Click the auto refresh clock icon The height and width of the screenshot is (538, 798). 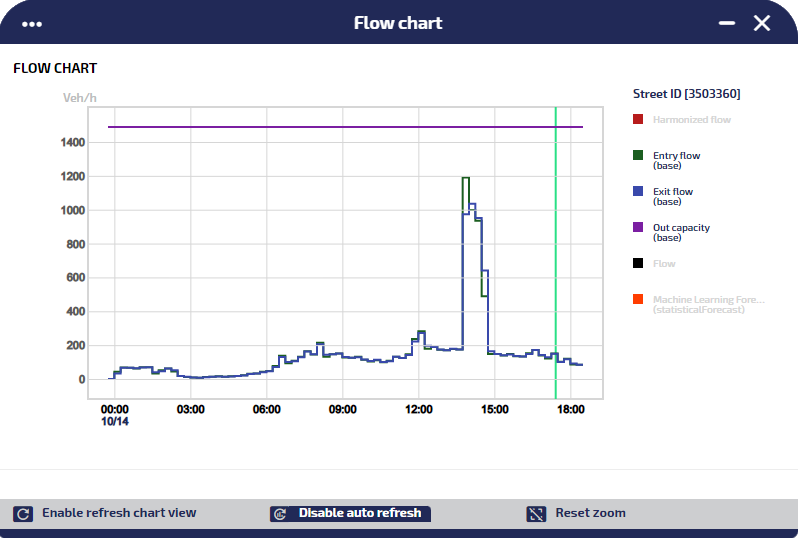point(280,514)
